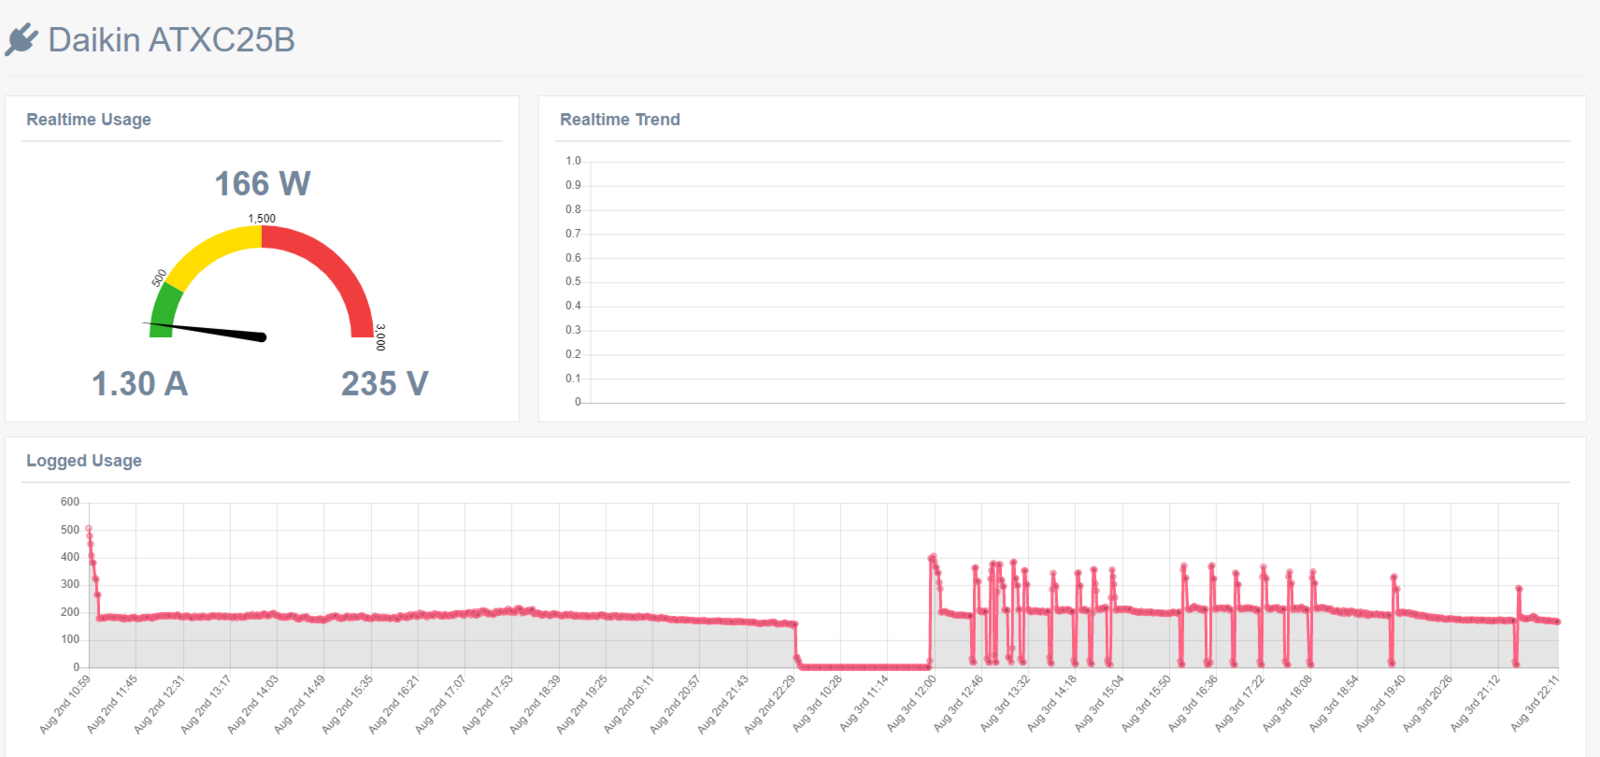Click the Aug 3rd 15:04 axis label

point(1099,705)
